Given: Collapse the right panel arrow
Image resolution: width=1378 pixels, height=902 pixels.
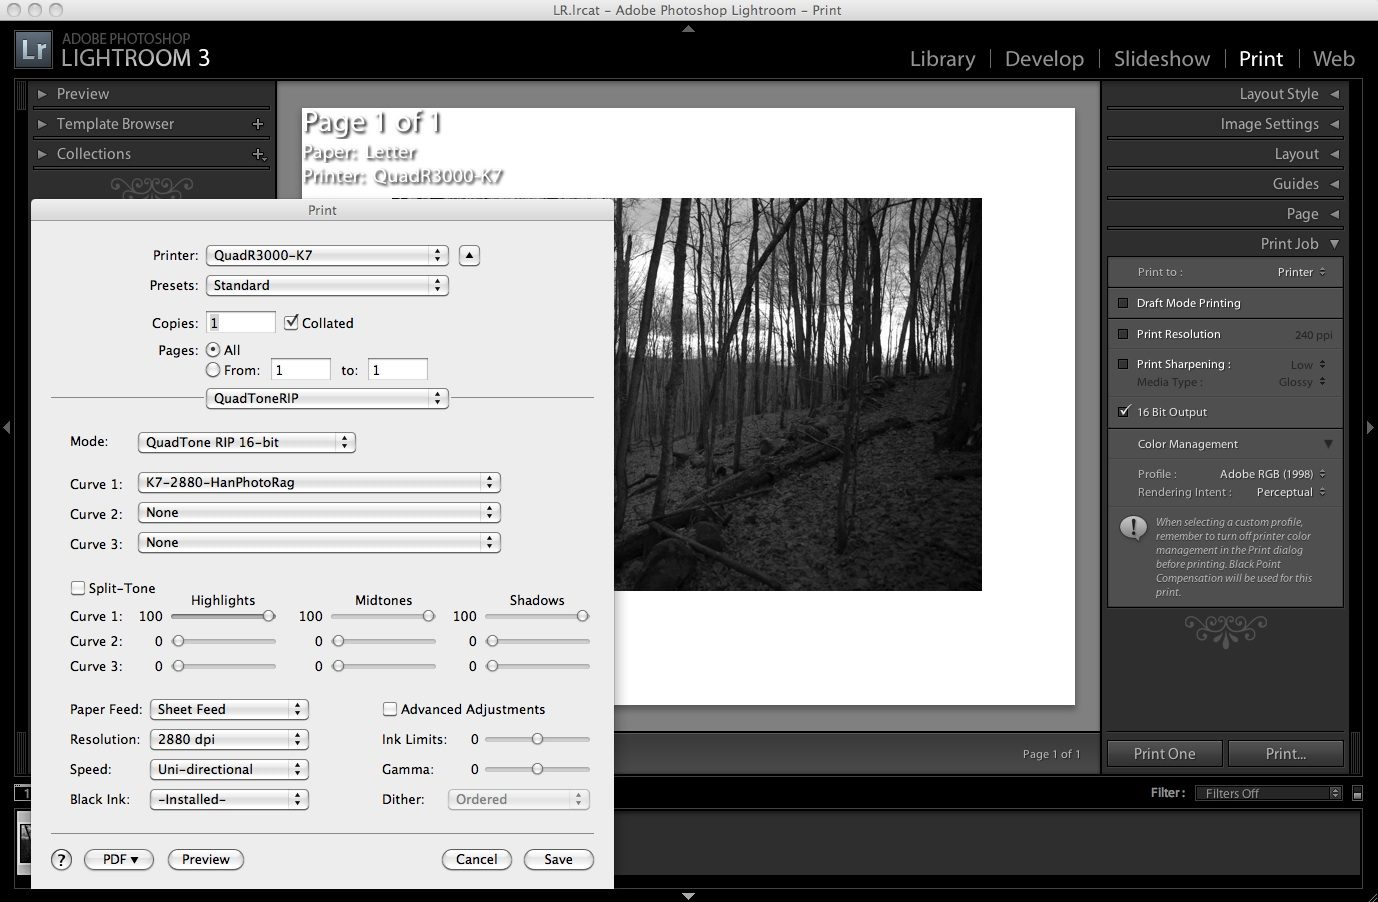Looking at the screenshot, I should [x=1371, y=427].
